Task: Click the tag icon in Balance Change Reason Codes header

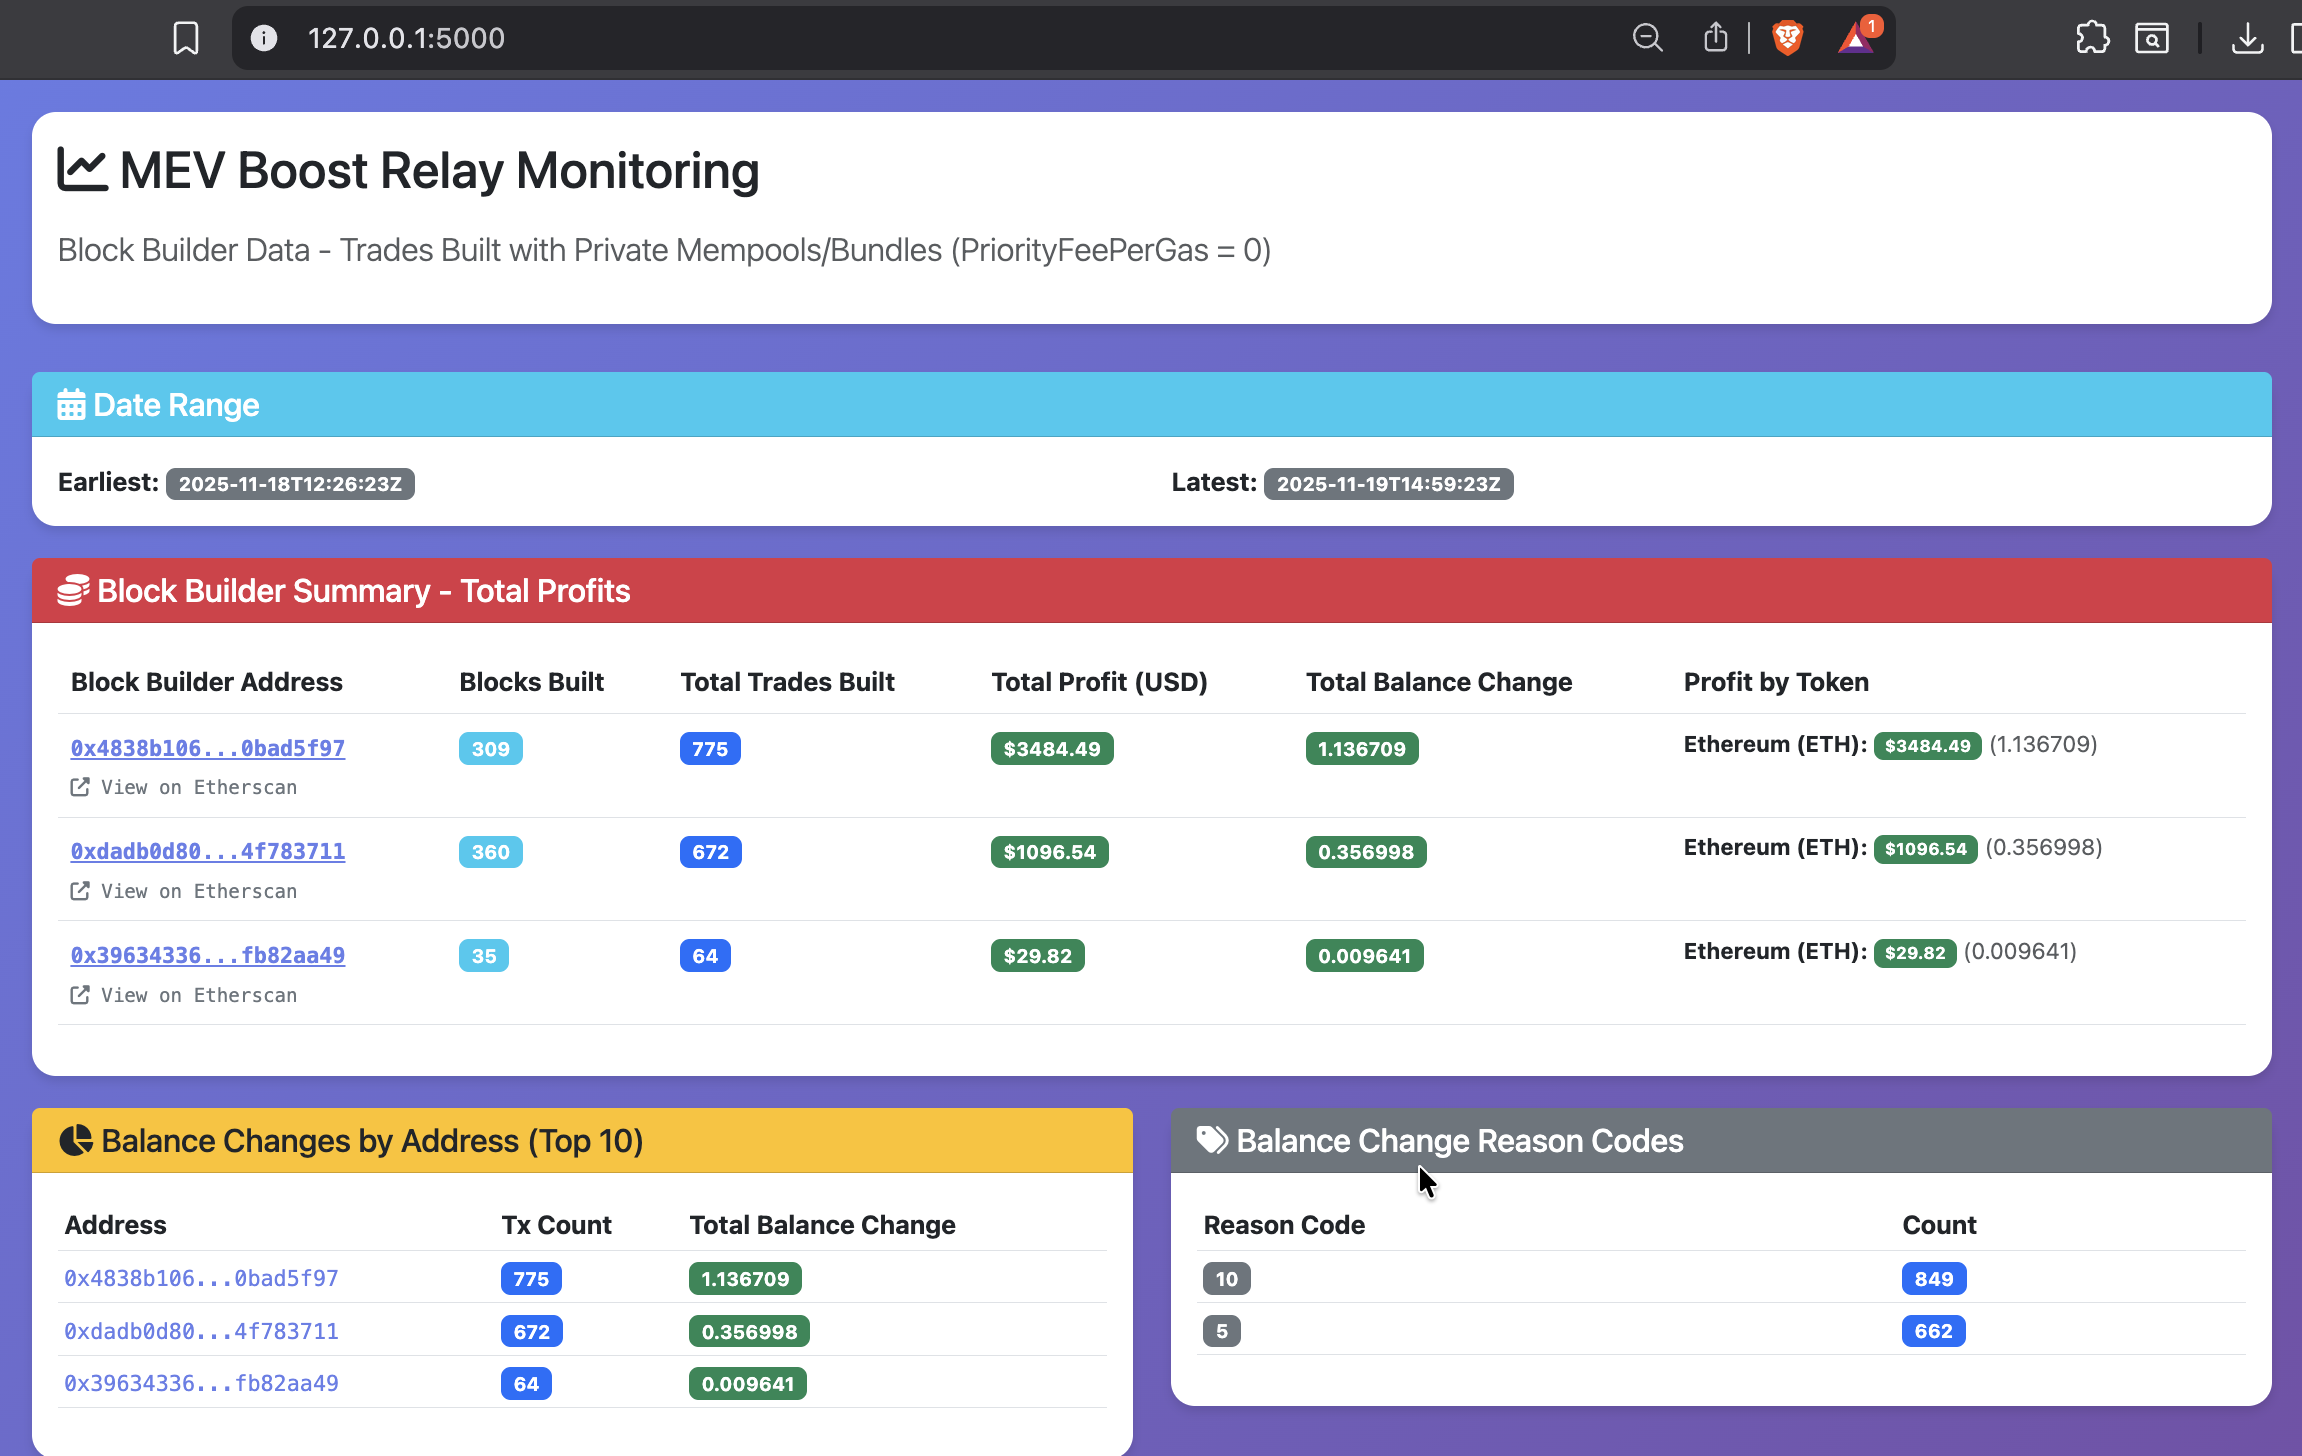Action: tap(1211, 1140)
